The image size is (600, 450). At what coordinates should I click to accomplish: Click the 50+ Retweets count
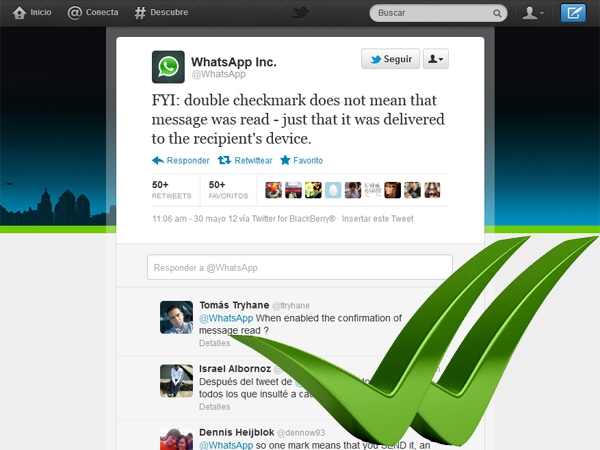(x=171, y=190)
